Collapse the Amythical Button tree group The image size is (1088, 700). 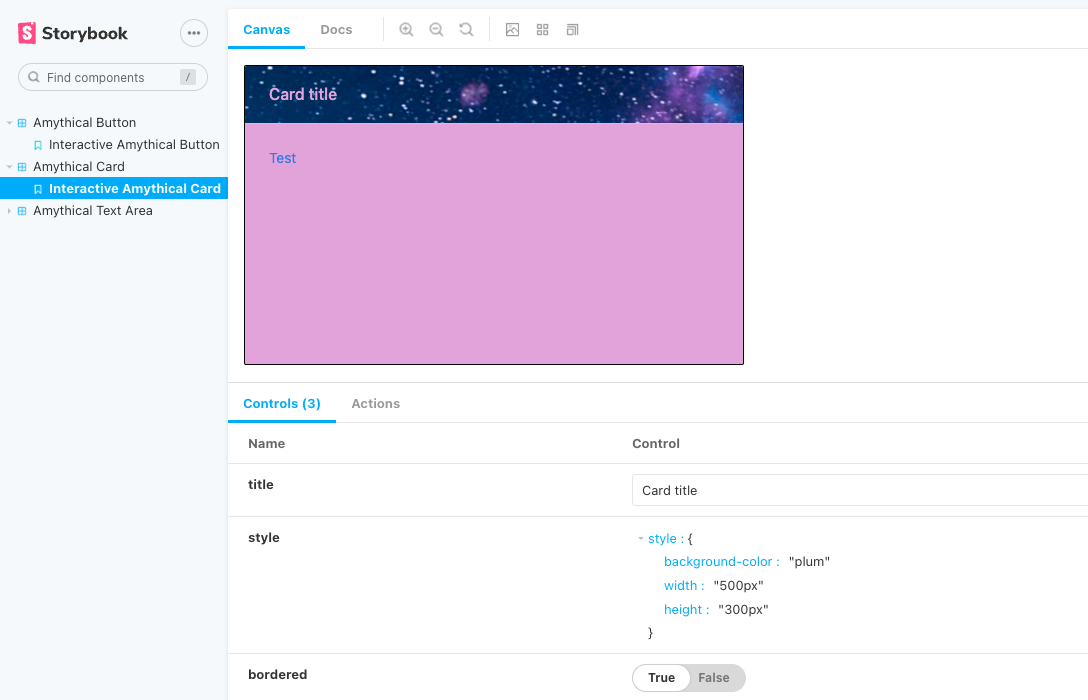coord(10,123)
